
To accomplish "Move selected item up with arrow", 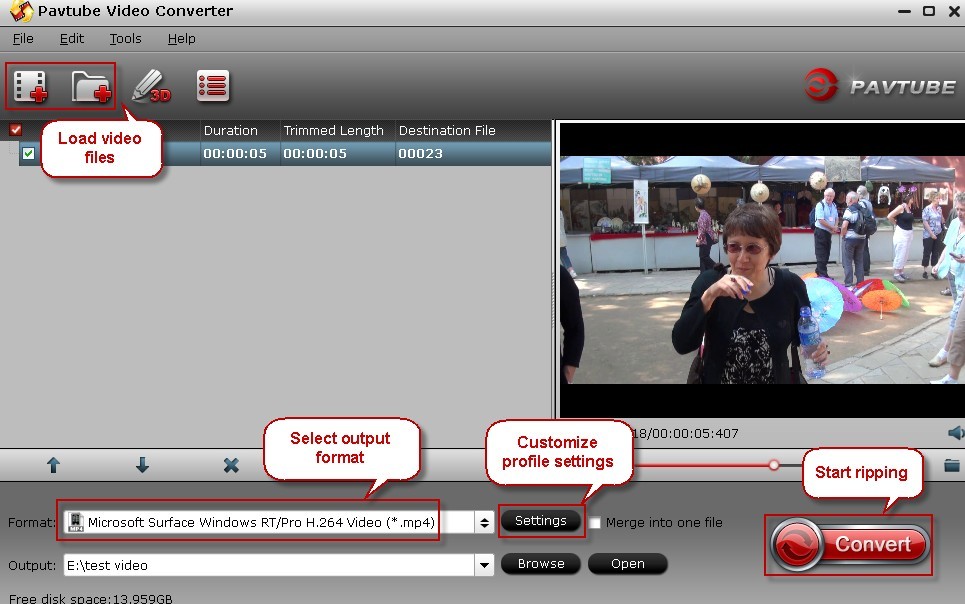I will [x=54, y=465].
